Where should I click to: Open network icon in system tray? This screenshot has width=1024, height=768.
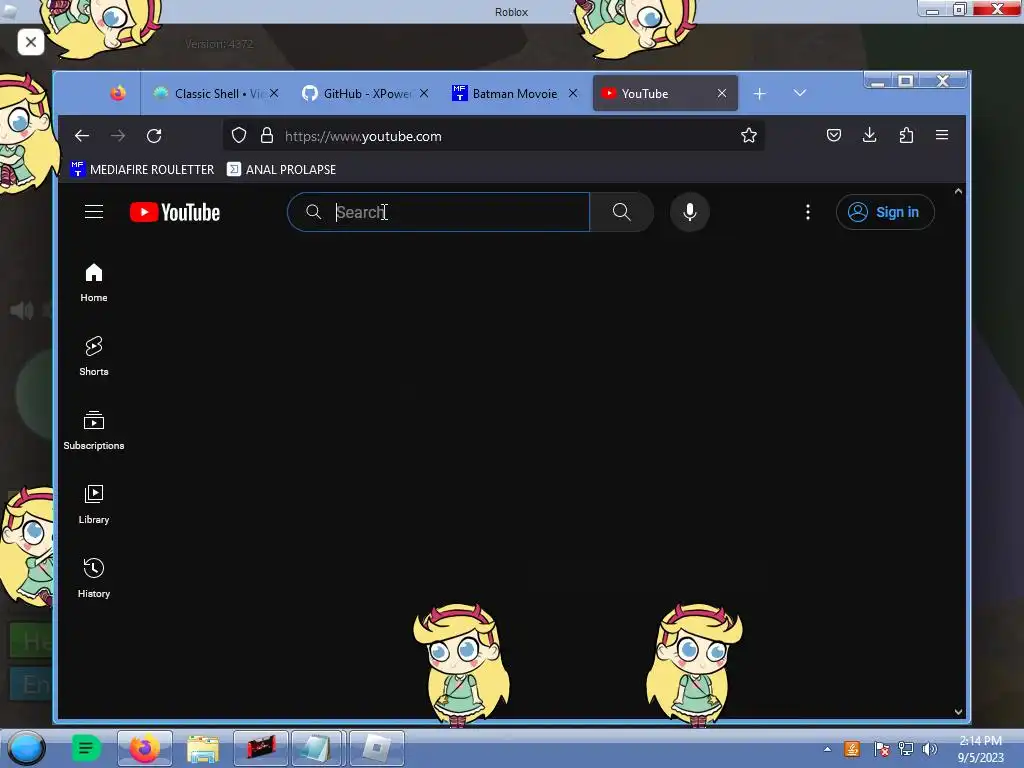(906, 749)
